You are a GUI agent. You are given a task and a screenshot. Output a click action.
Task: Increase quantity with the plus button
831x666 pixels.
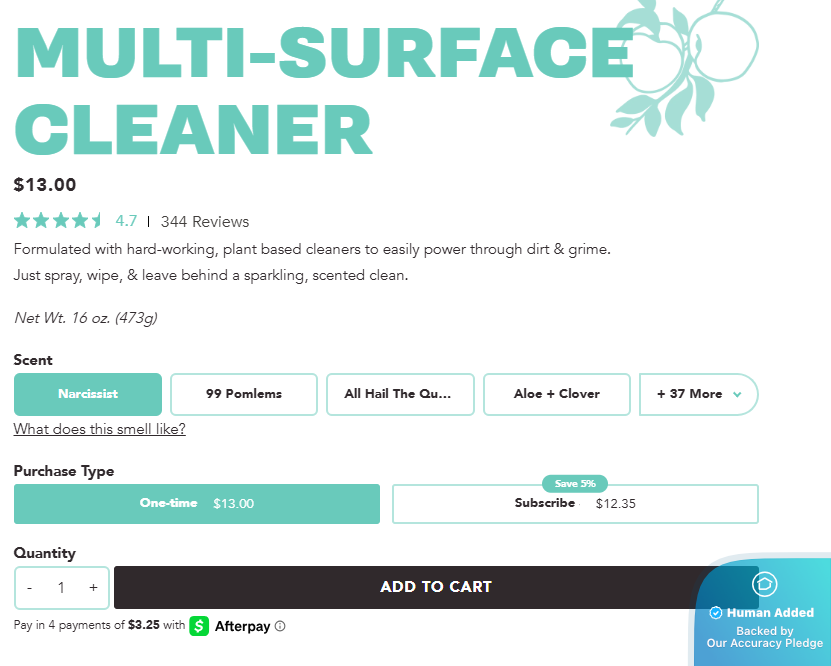coord(93,588)
